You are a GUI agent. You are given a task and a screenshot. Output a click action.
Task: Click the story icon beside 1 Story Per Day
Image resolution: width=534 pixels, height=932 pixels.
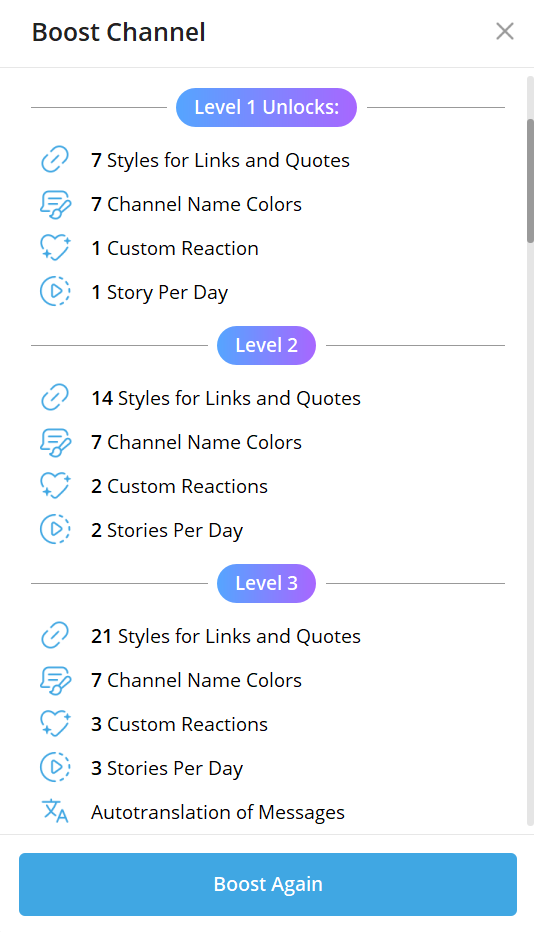click(x=55, y=292)
